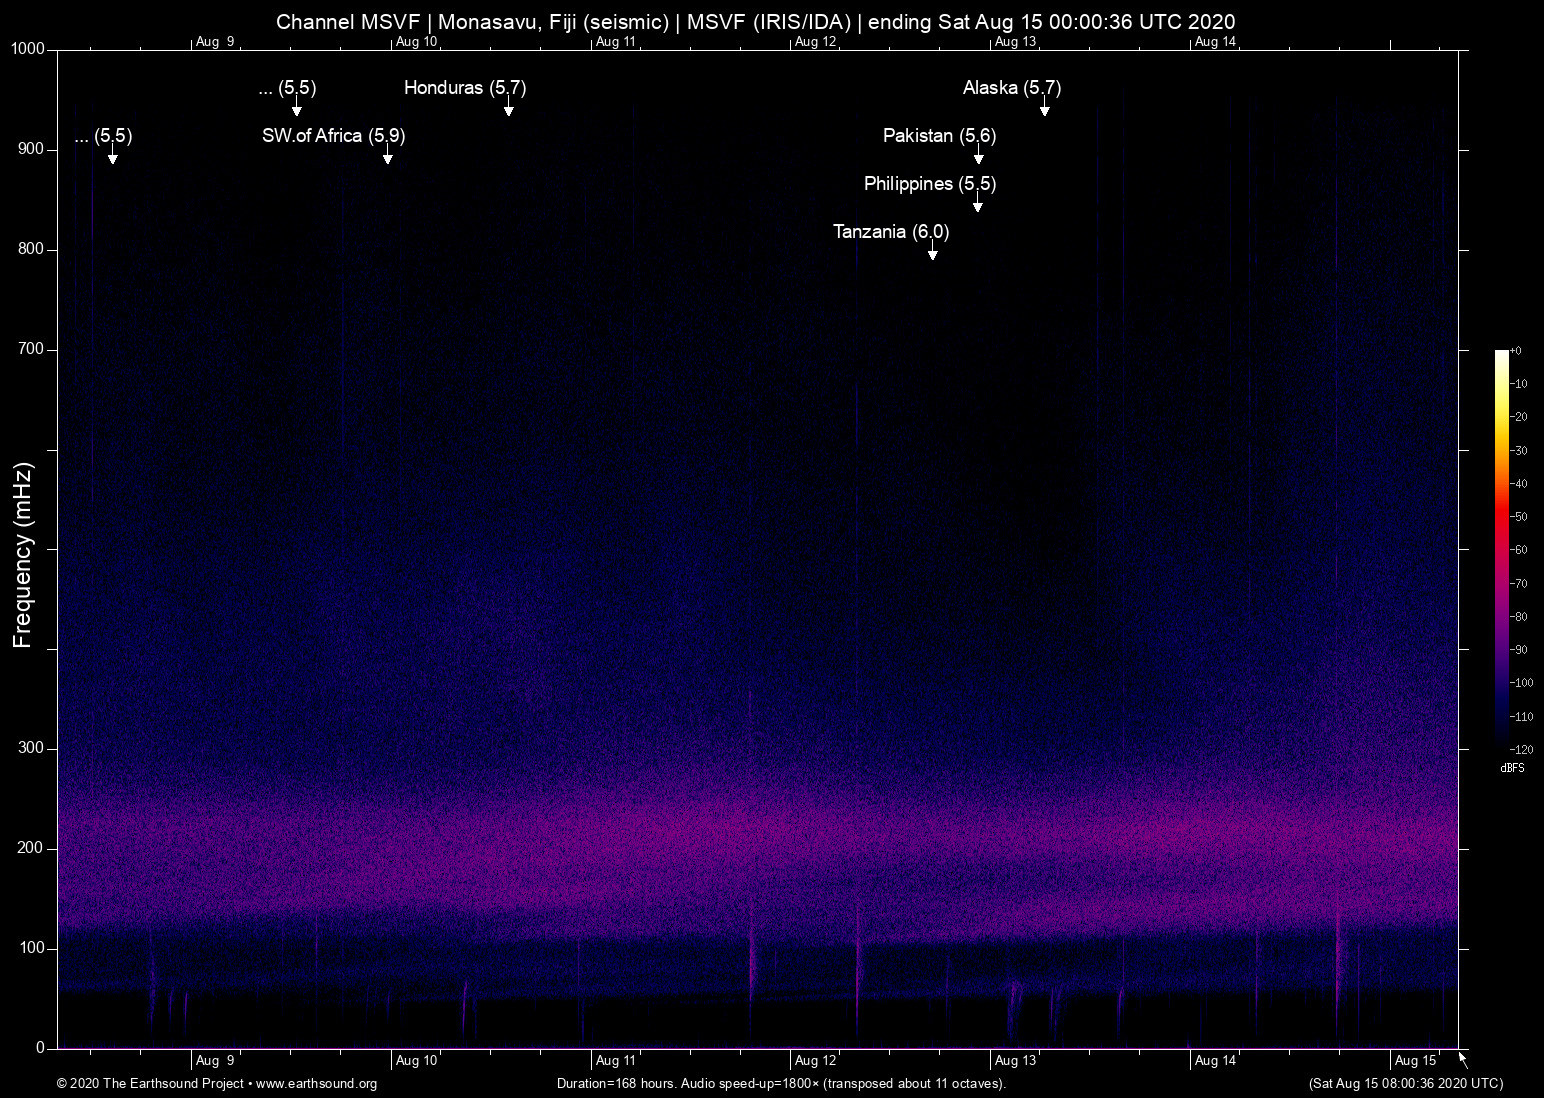Click the dBFS unit label under the color scale
This screenshot has width=1544, height=1098.
click(x=1512, y=768)
